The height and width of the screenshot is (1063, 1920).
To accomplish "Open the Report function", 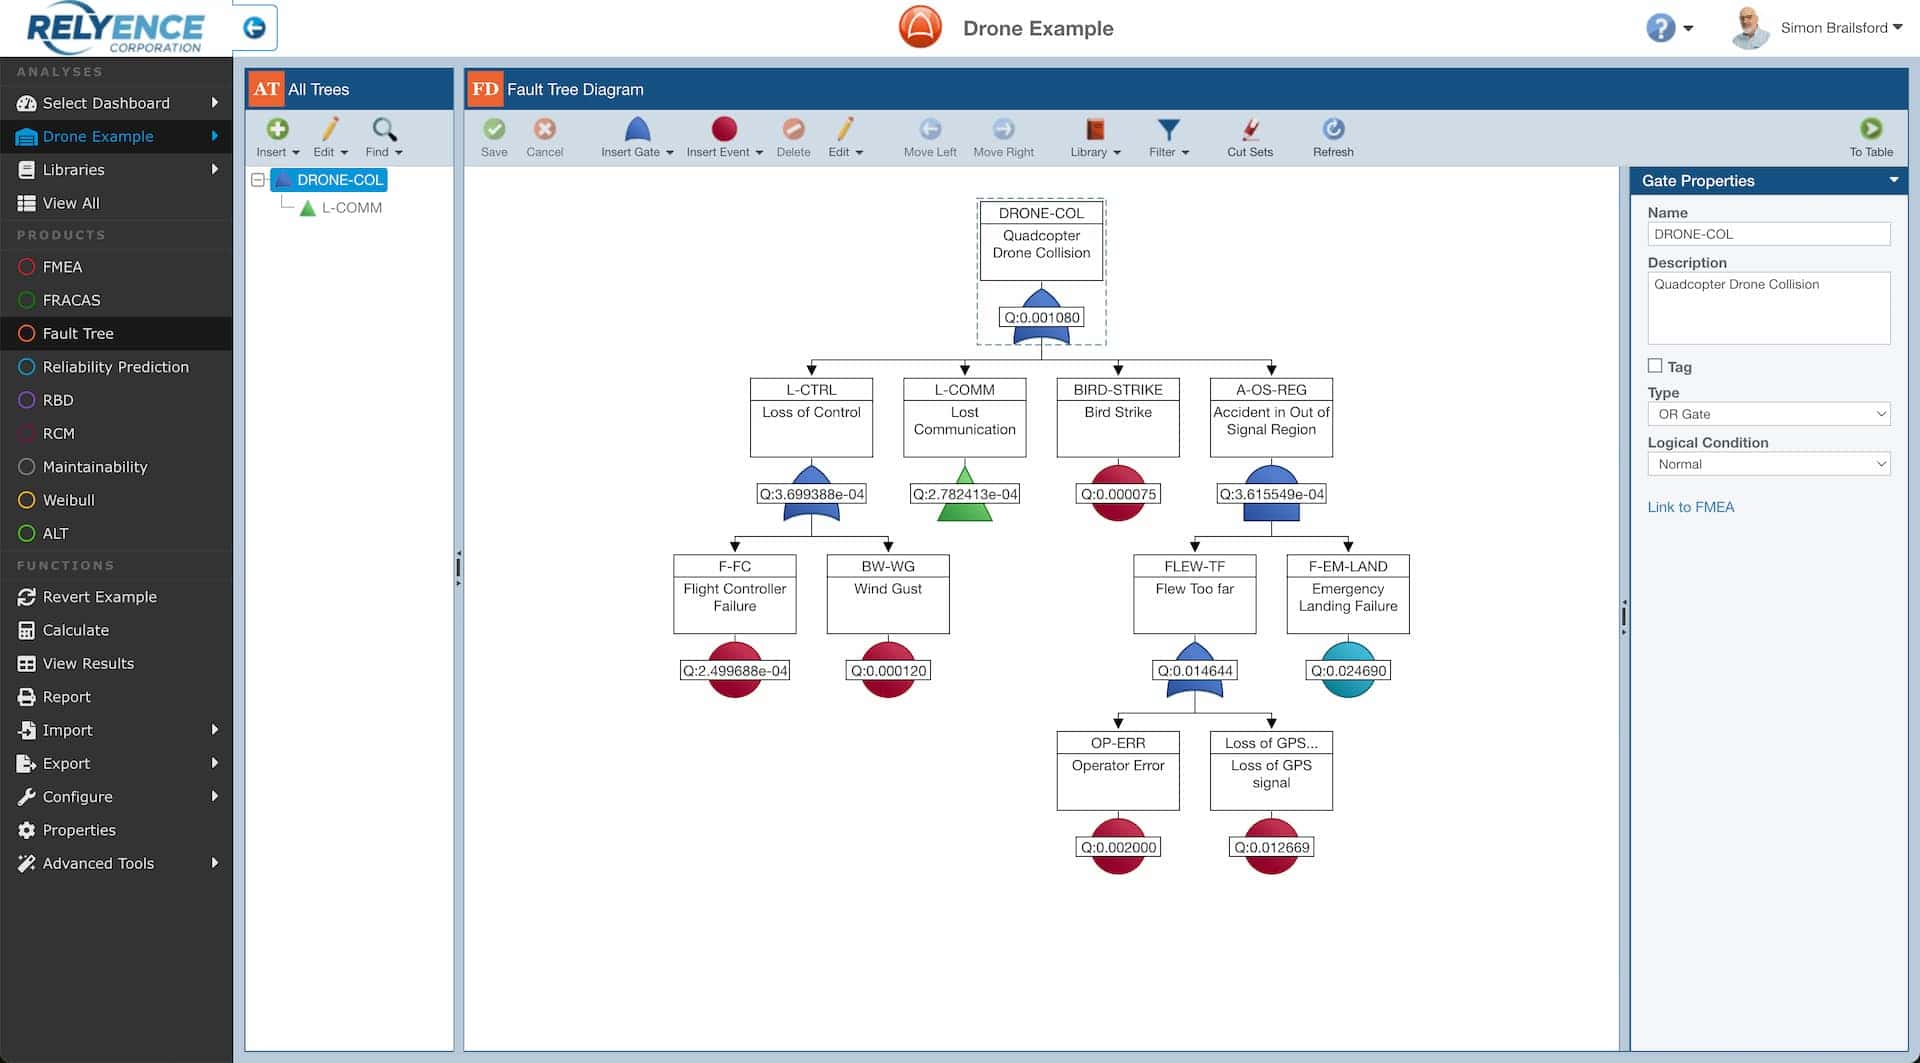I will coord(64,696).
